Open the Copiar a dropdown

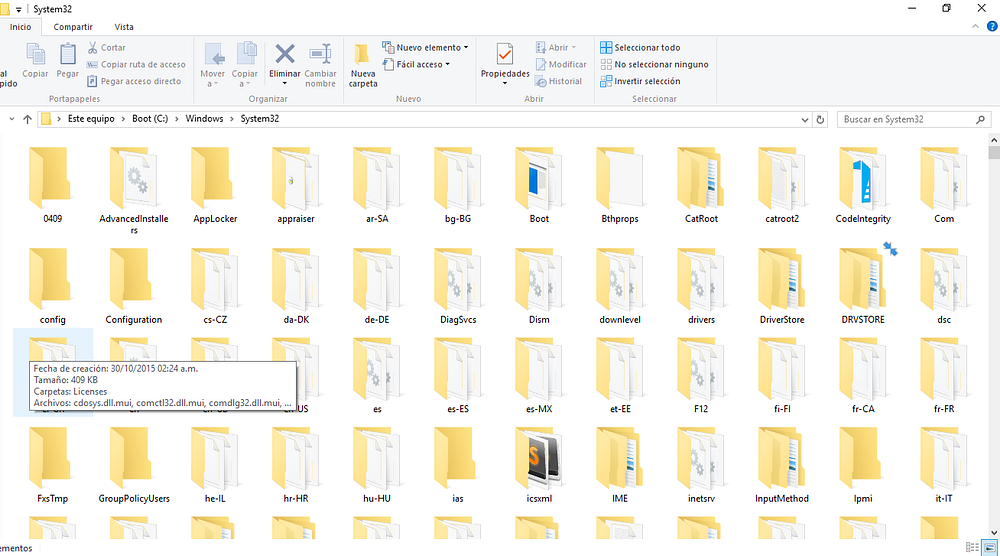tap(245, 65)
